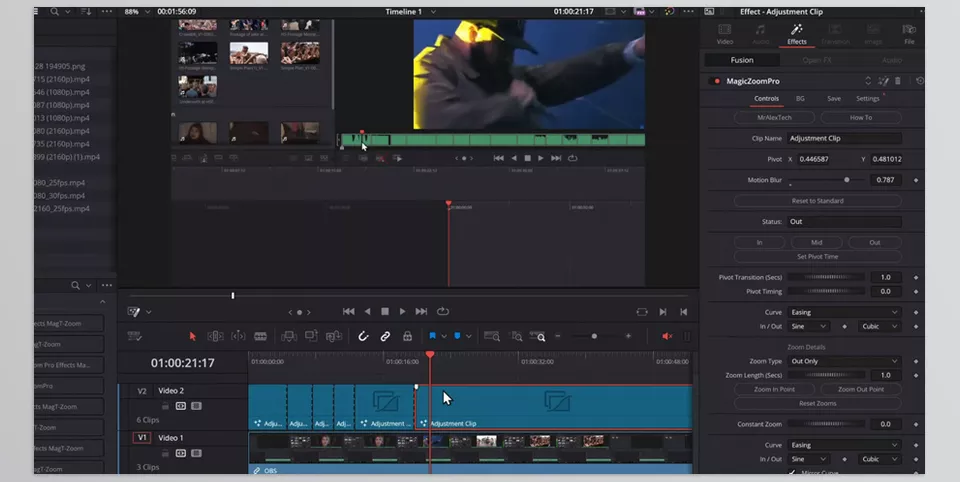This screenshot has width=960, height=482.
Task: Open the BG tab of MagicZoomPro
Action: click(800, 99)
